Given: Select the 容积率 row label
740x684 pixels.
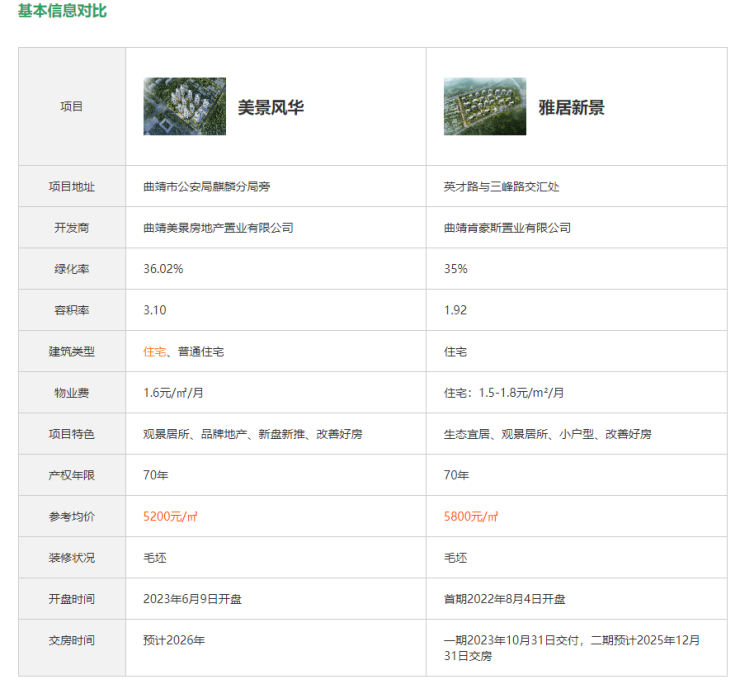Looking at the screenshot, I should tap(72, 310).
